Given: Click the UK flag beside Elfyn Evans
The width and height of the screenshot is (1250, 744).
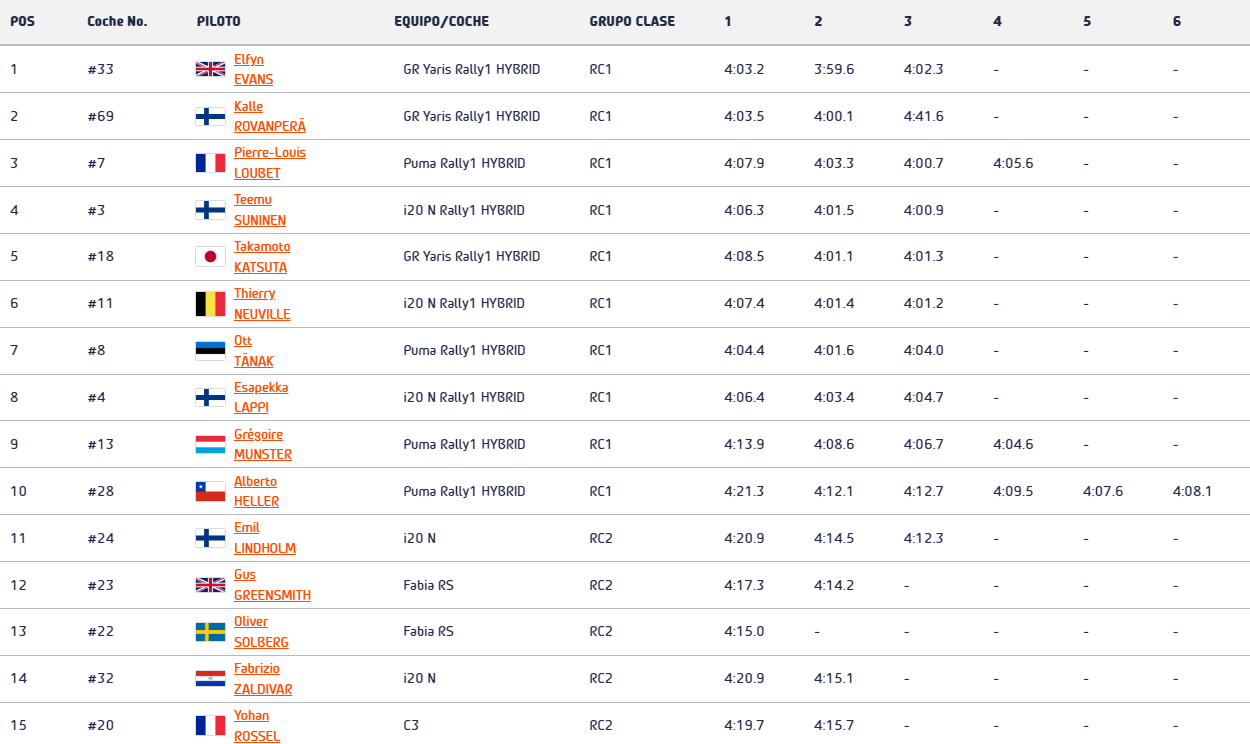Looking at the screenshot, I should [210, 69].
